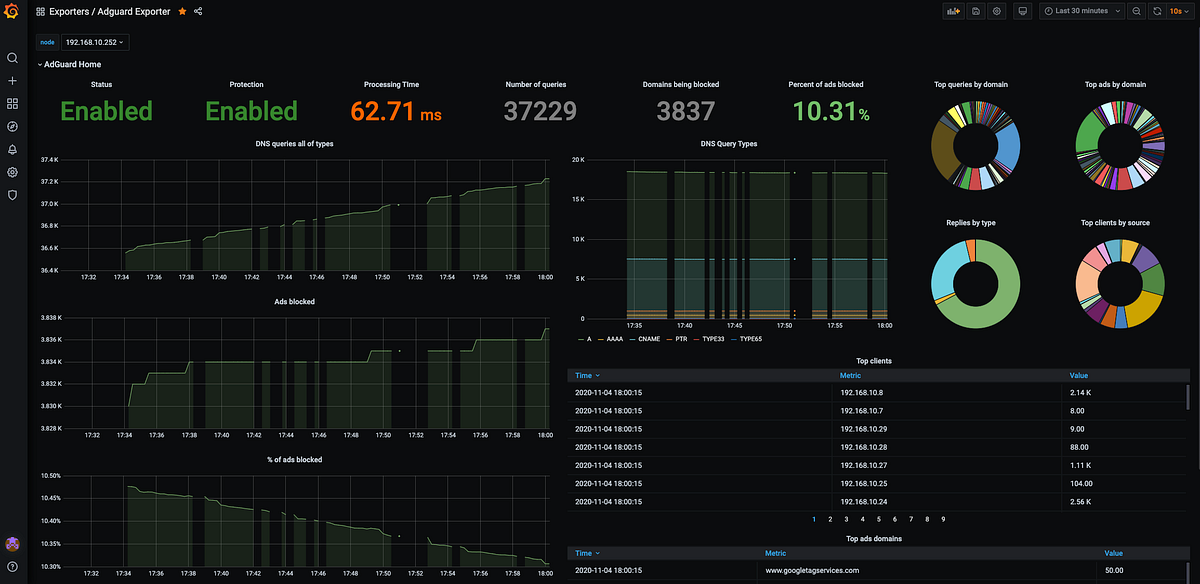Open Help via the question mark icon
The height and width of the screenshot is (584, 1200).
12,566
